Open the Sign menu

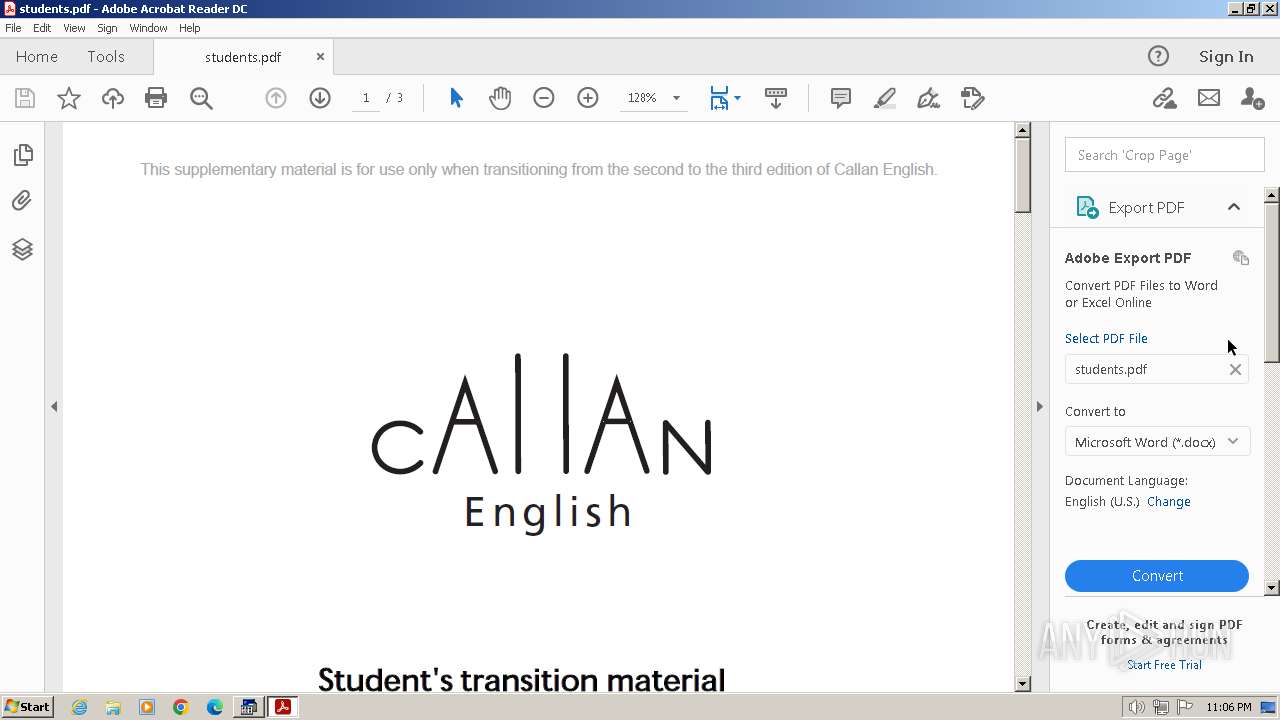[107, 28]
